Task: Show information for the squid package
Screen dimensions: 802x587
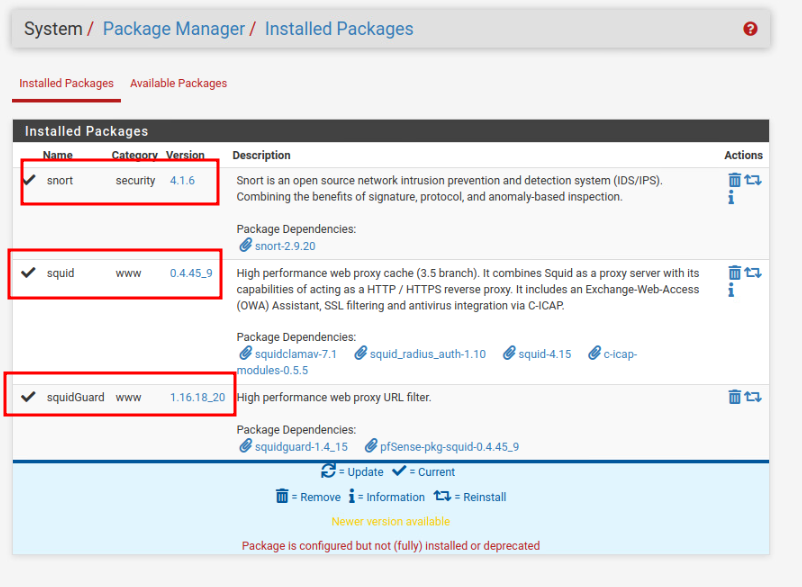Action: [731, 290]
